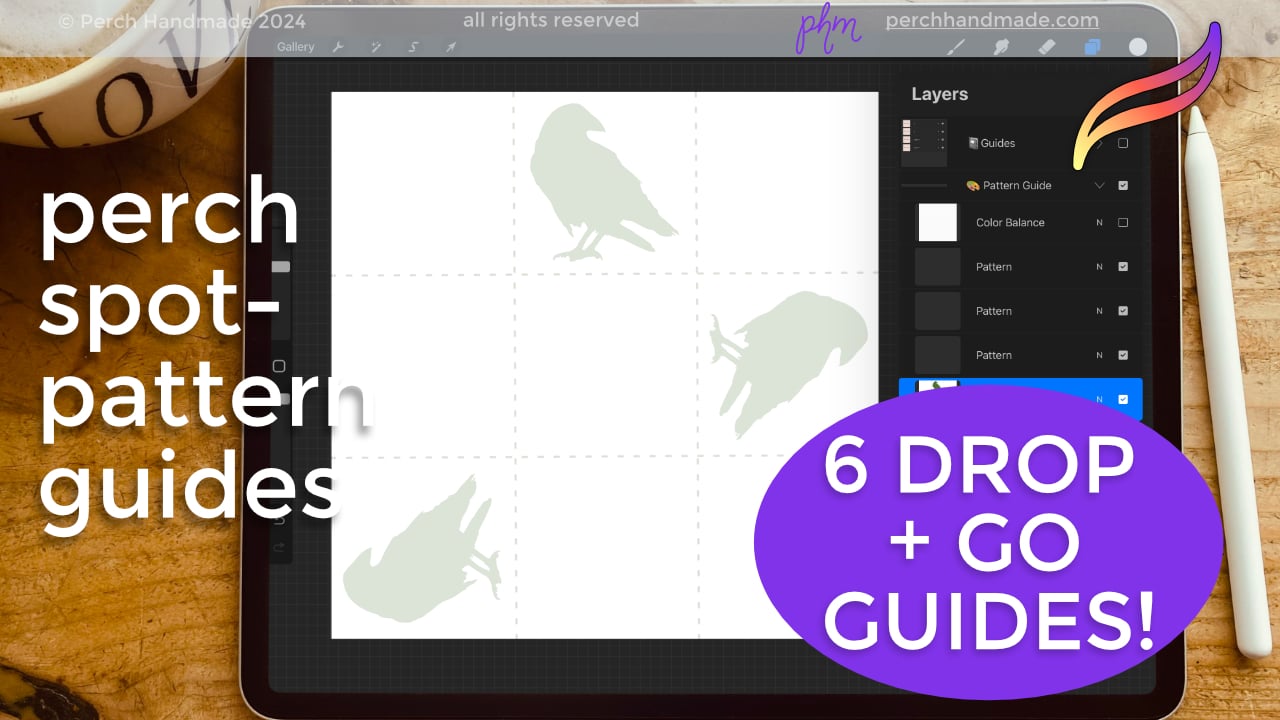Select the Guides group thumbnail
This screenshot has width=1280, height=720.
924,142
